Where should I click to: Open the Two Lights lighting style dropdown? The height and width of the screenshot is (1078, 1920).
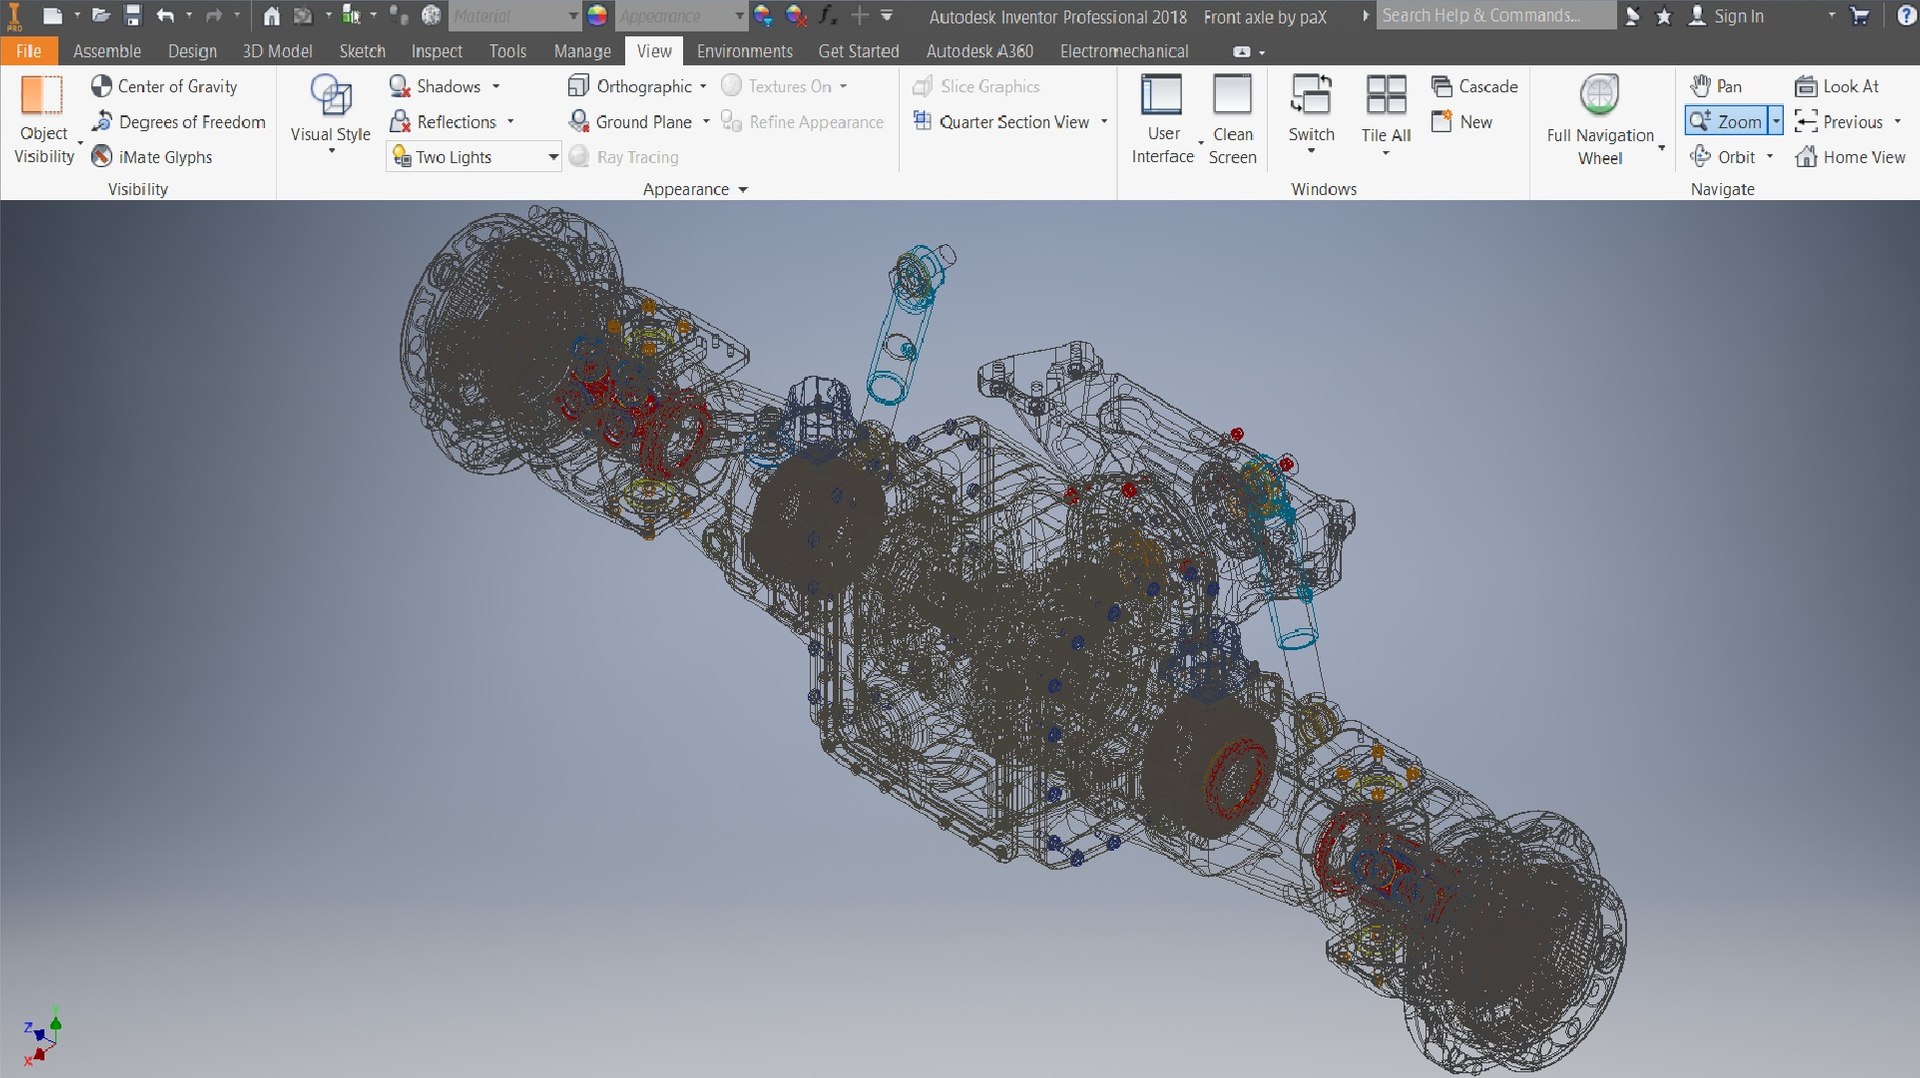[473, 157]
